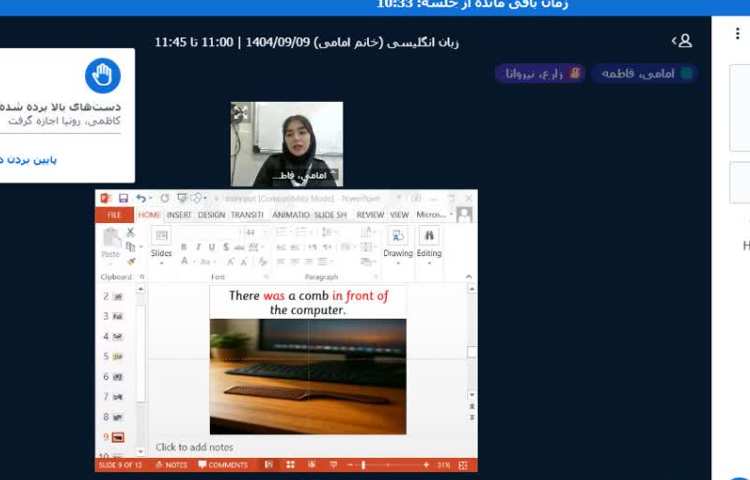Screen dimensions: 750x480
Task: Open the participants list icon at top right
Action: pyautogui.click(x=683, y=41)
